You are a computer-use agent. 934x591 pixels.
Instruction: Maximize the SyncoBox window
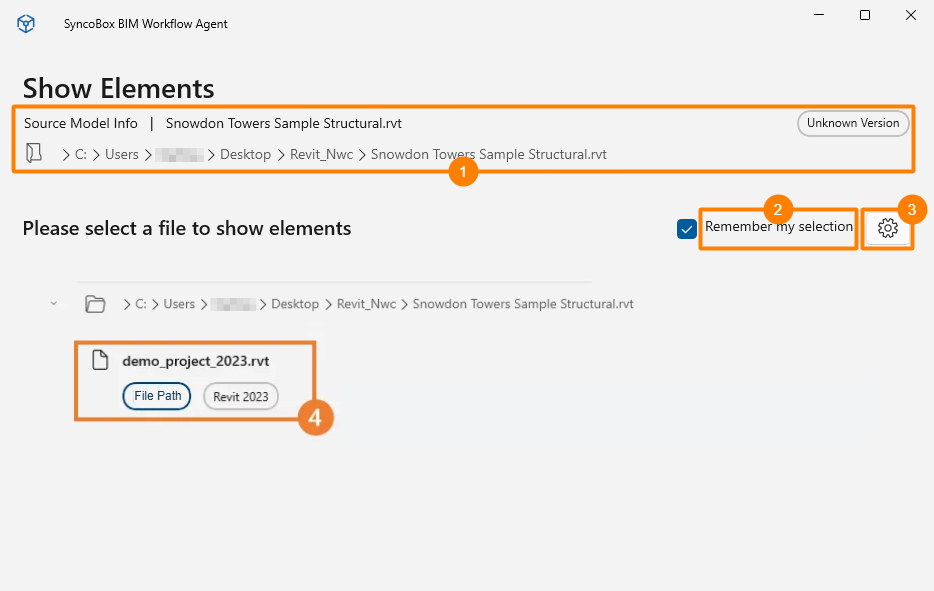(865, 15)
